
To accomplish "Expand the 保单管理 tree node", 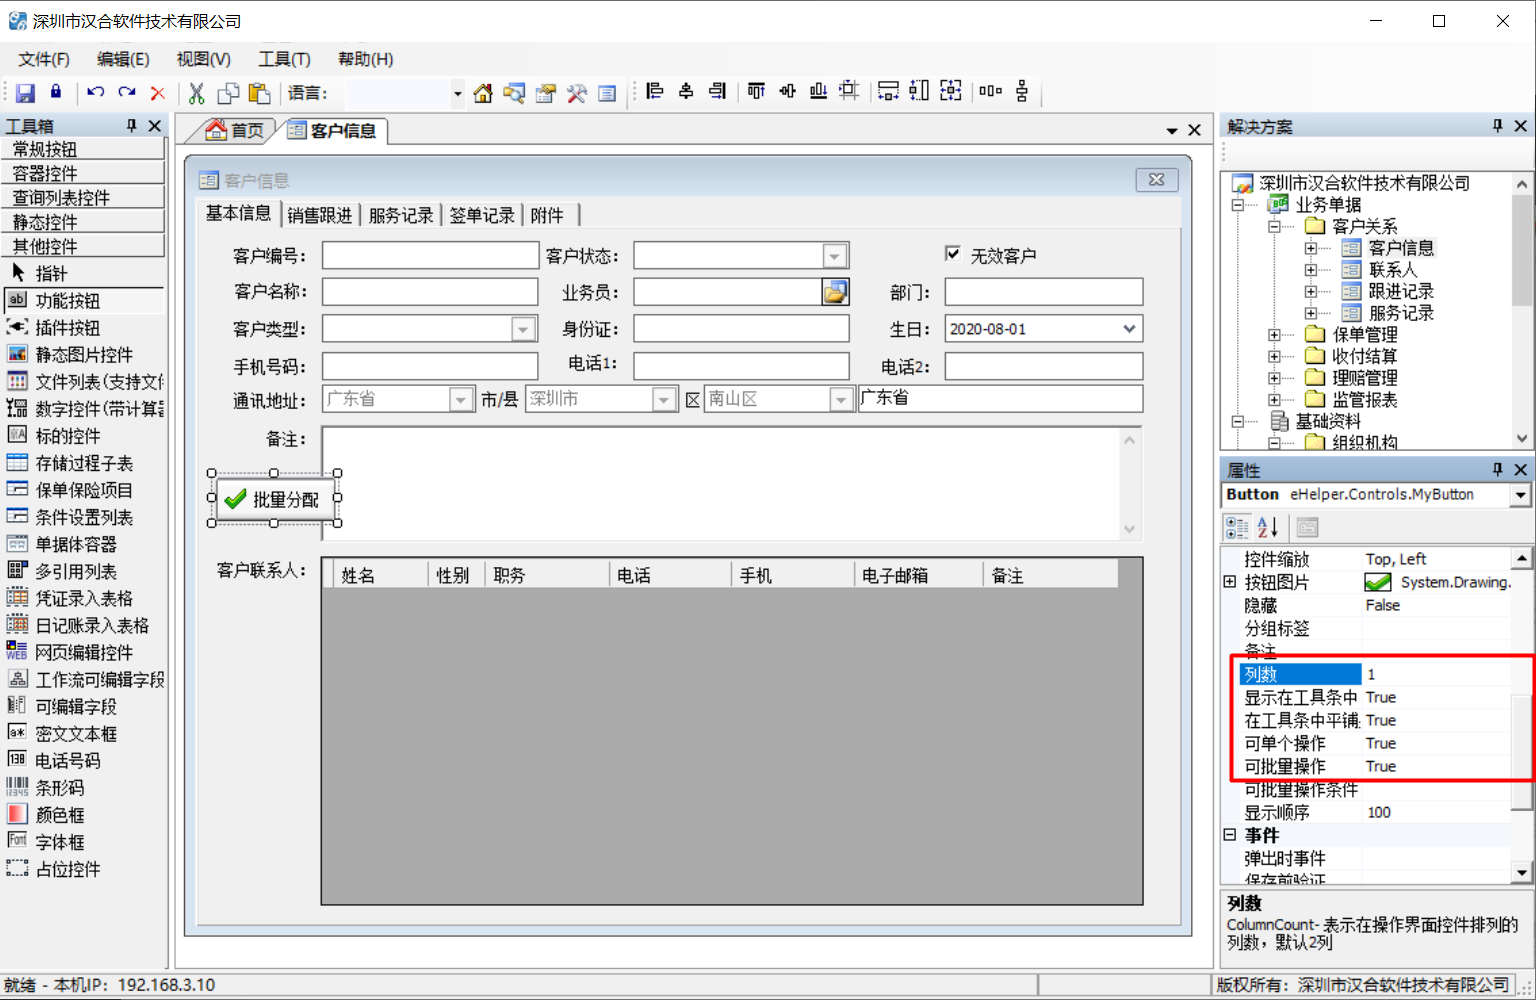I will (1274, 335).
